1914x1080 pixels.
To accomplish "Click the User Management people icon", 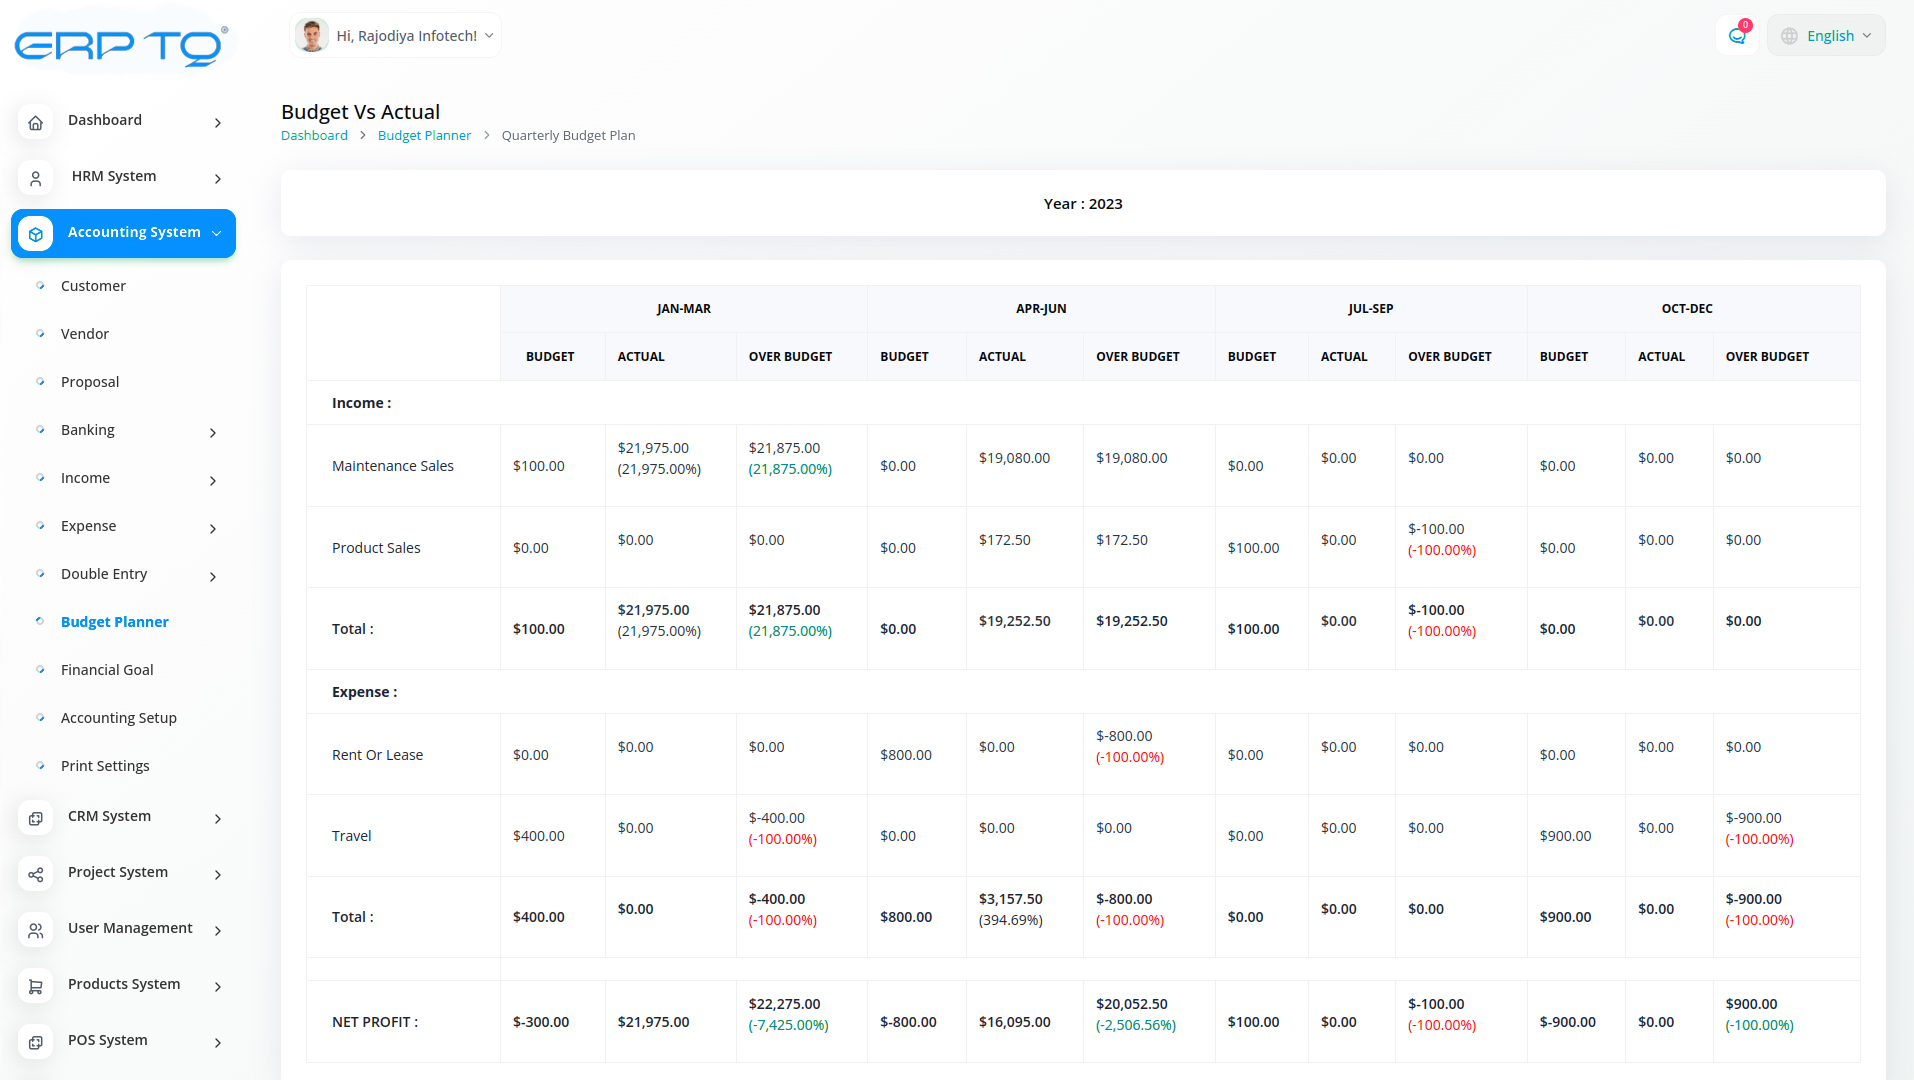I will (x=36, y=930).
